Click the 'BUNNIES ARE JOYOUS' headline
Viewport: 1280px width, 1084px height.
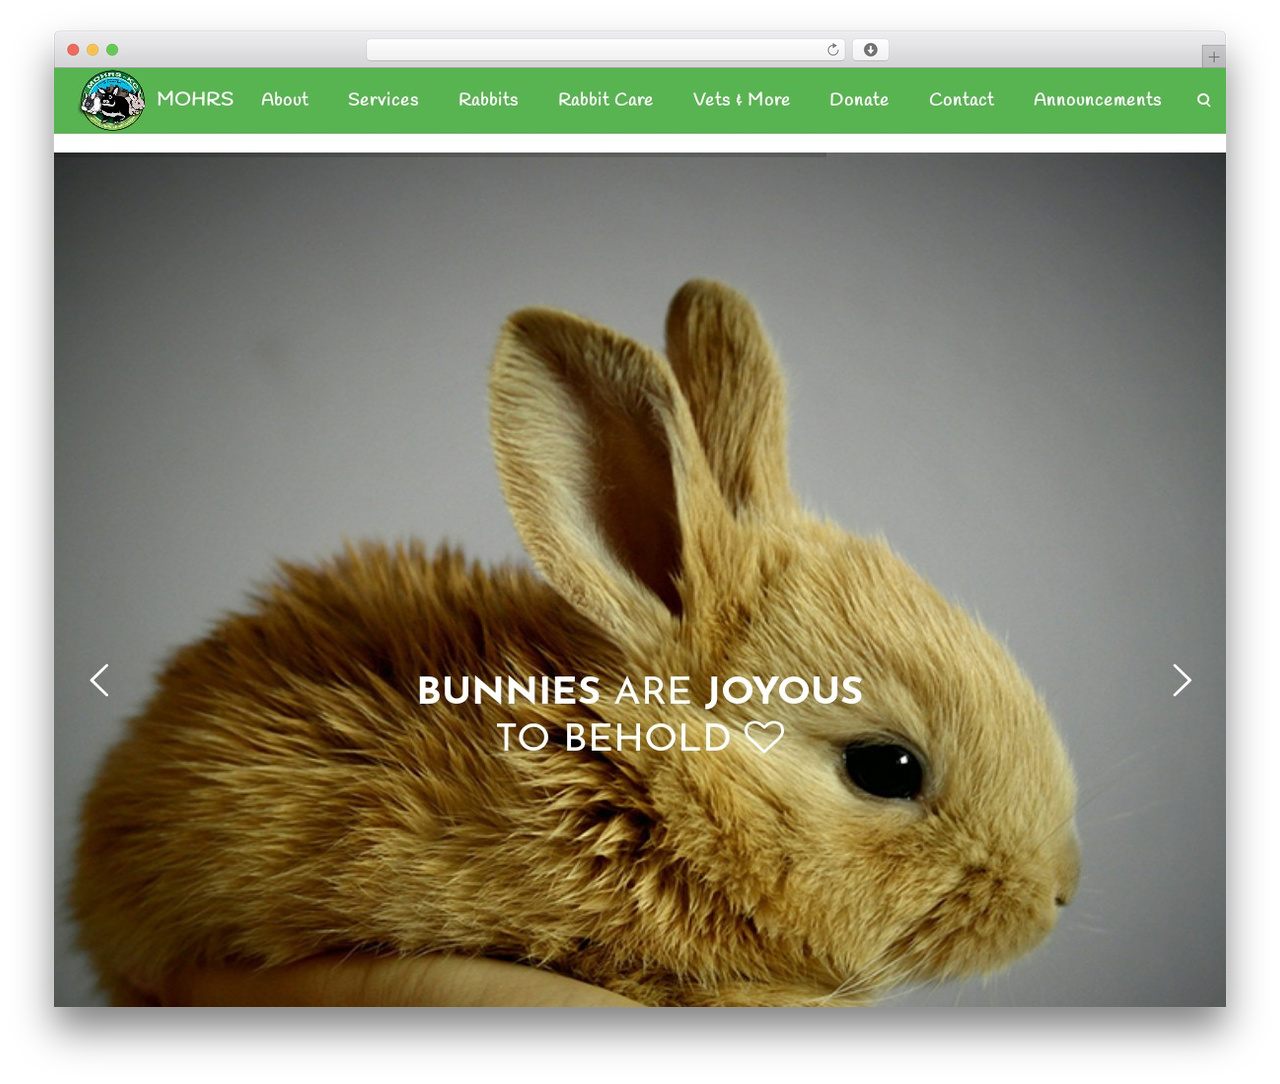point(640,691)
